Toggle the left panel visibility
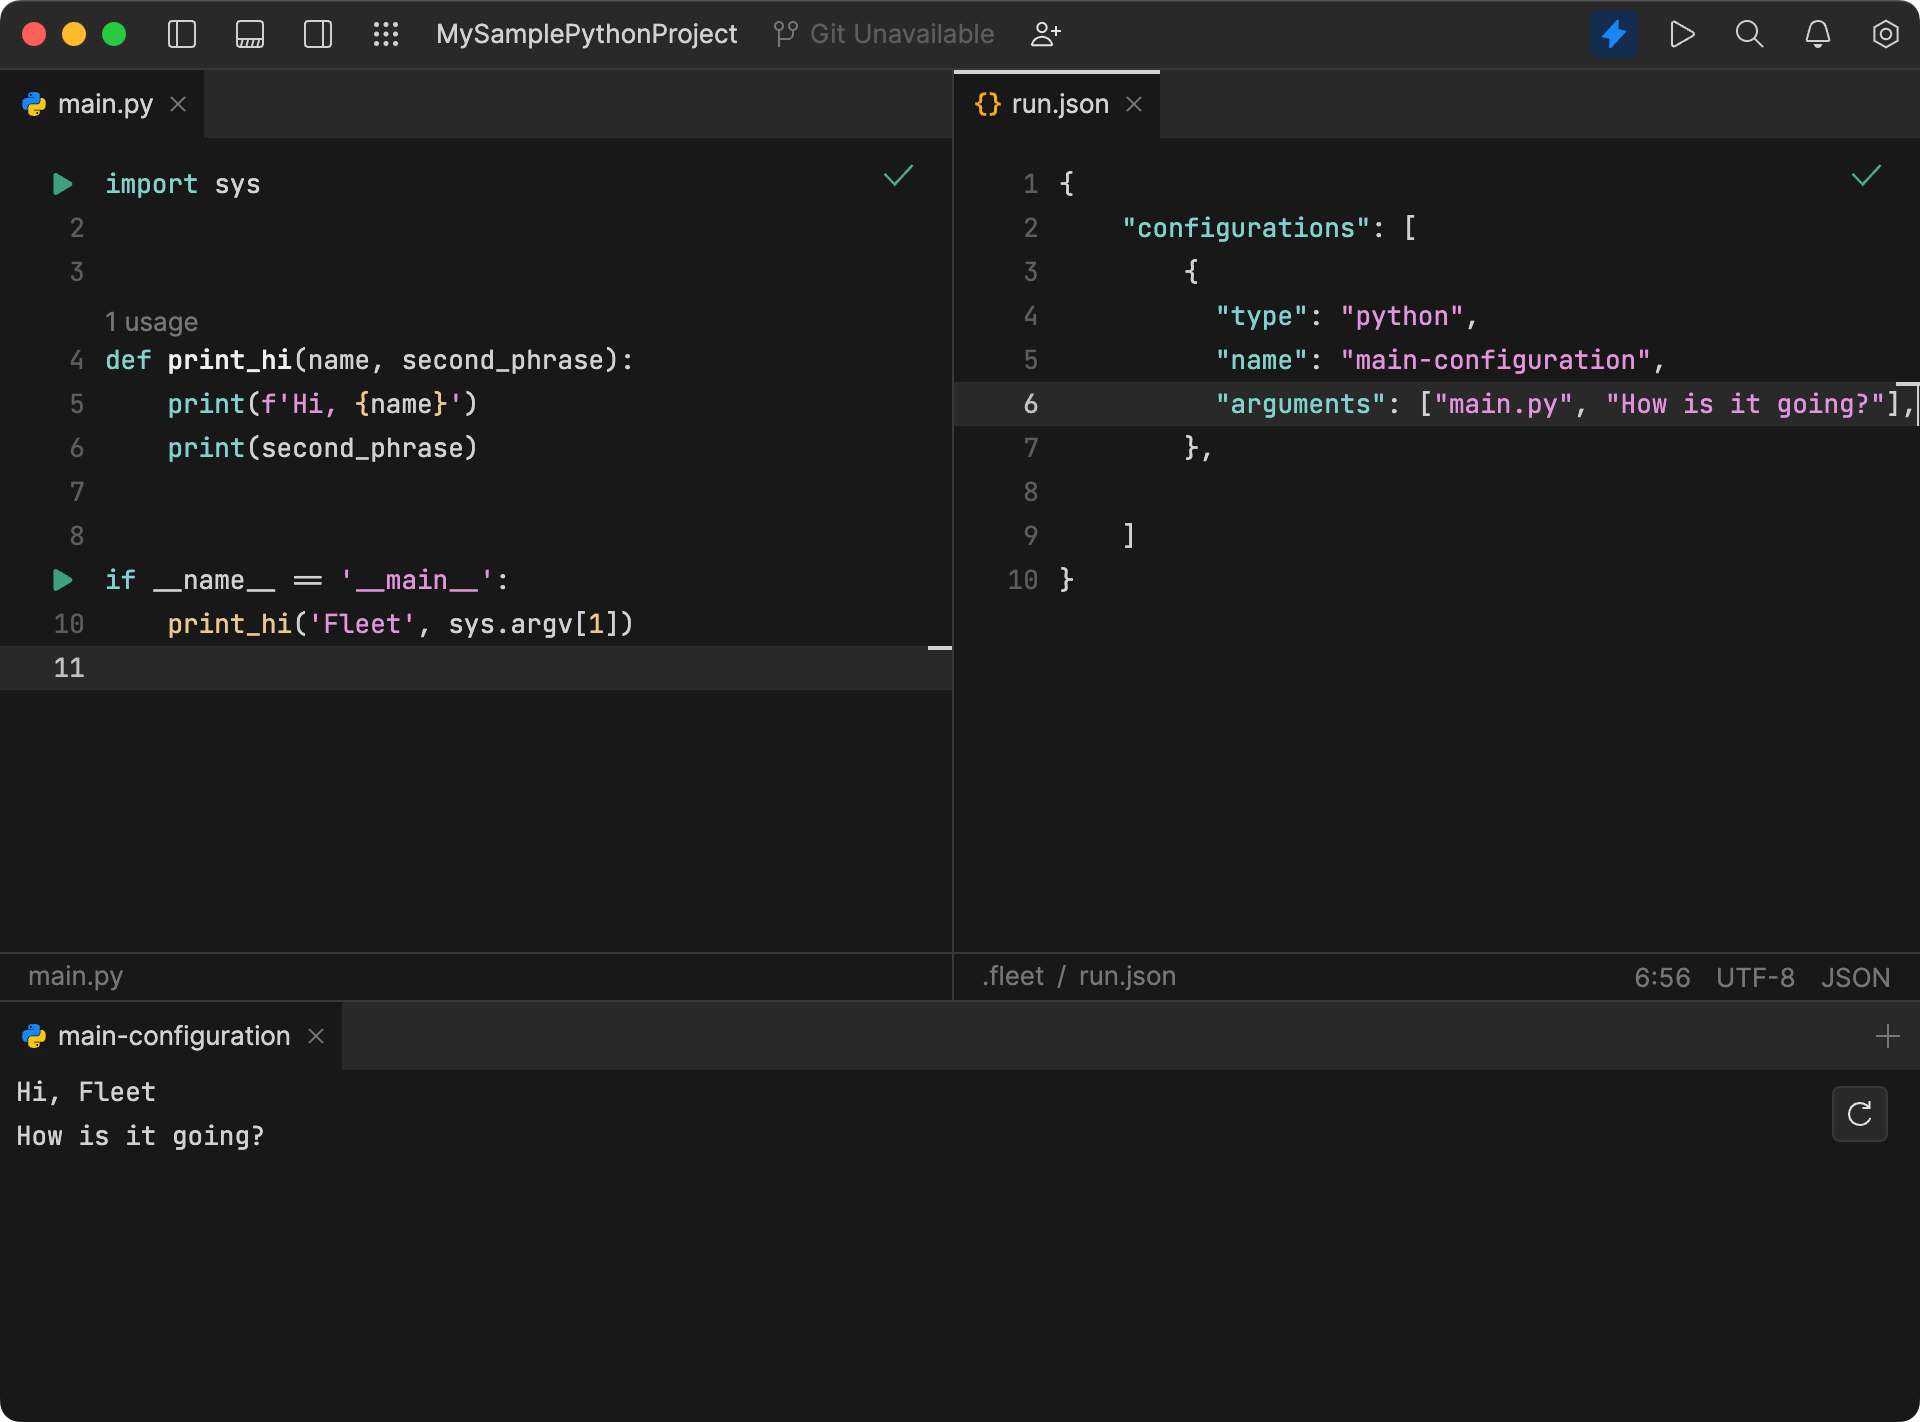This screenshot has height=1422, width=1920. pos(182,33)
